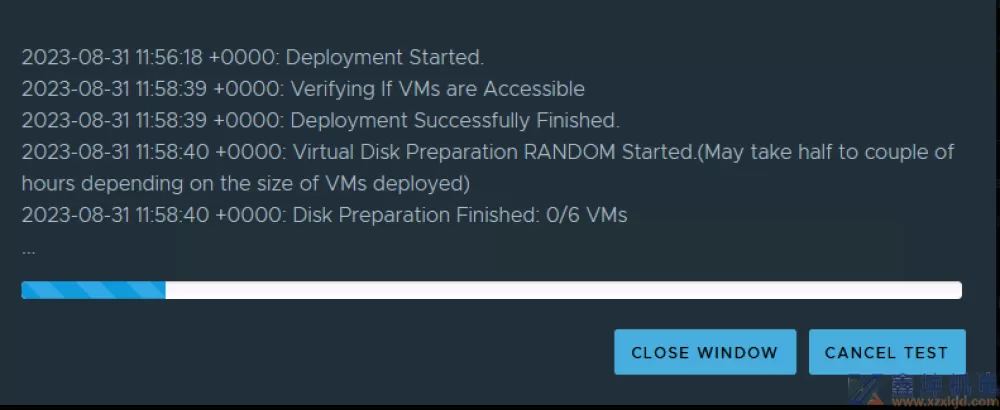The width and height of the screenshot is (1000, 410).
Task: Click the white unfilled progress bar area
Action: 564,290
